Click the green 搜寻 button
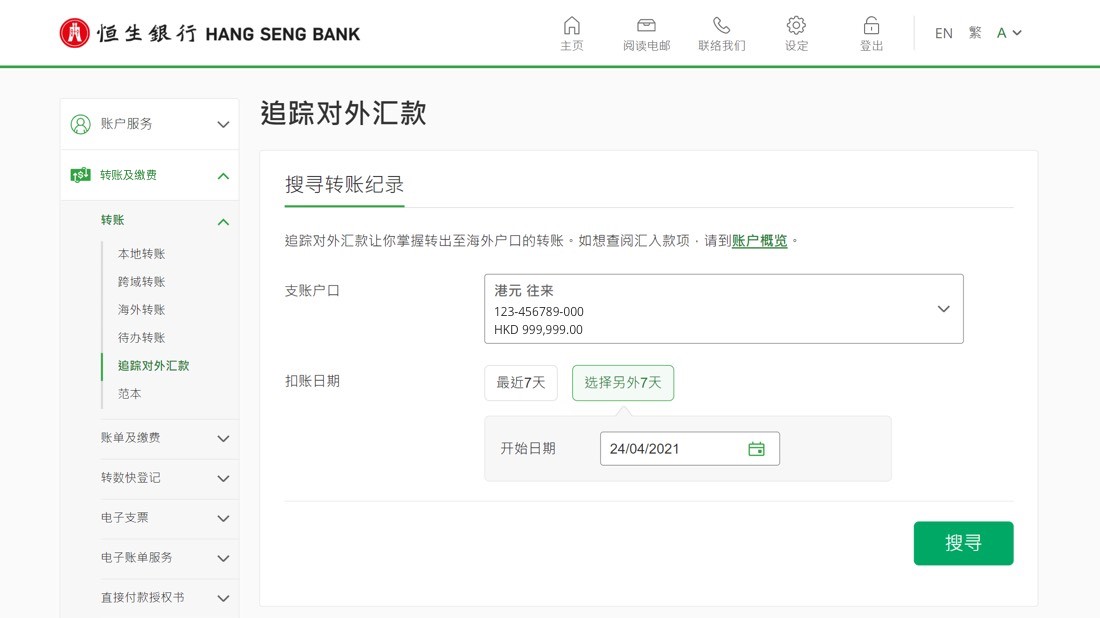Viewport: 1100px width, 618px height. click(x=963, y=543)
